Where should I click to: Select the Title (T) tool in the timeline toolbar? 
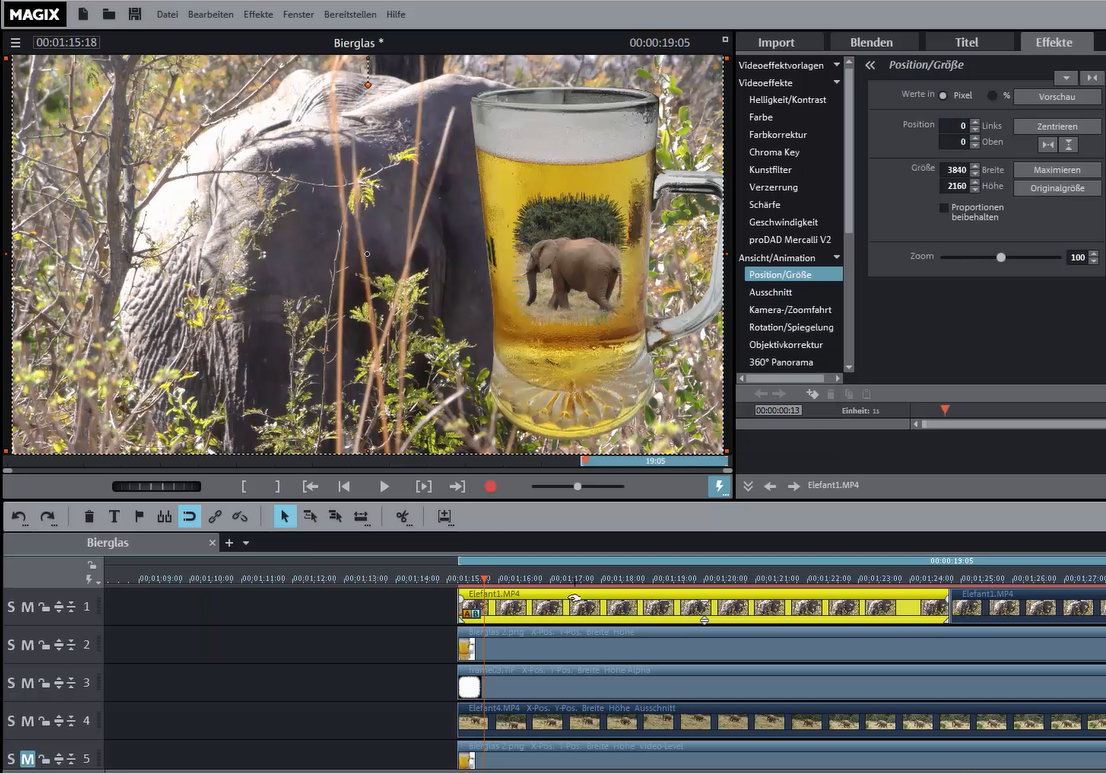click(x=114, y=517)
